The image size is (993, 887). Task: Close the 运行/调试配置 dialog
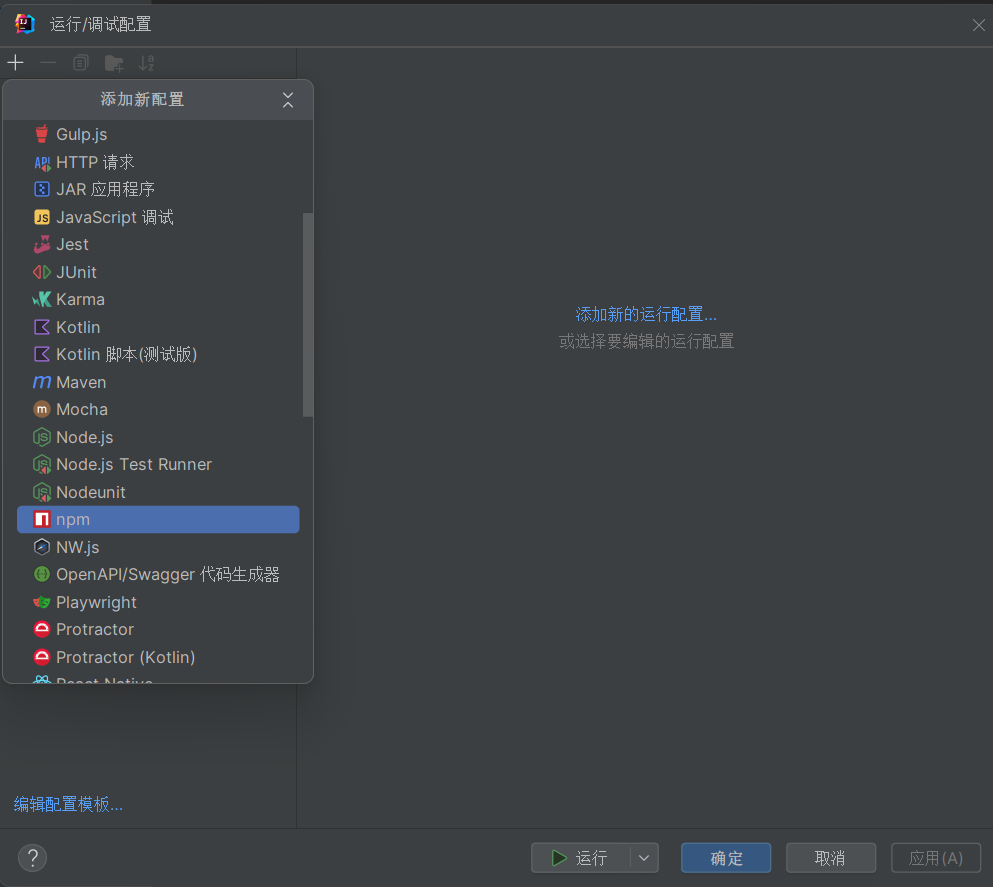click(978, 25)
